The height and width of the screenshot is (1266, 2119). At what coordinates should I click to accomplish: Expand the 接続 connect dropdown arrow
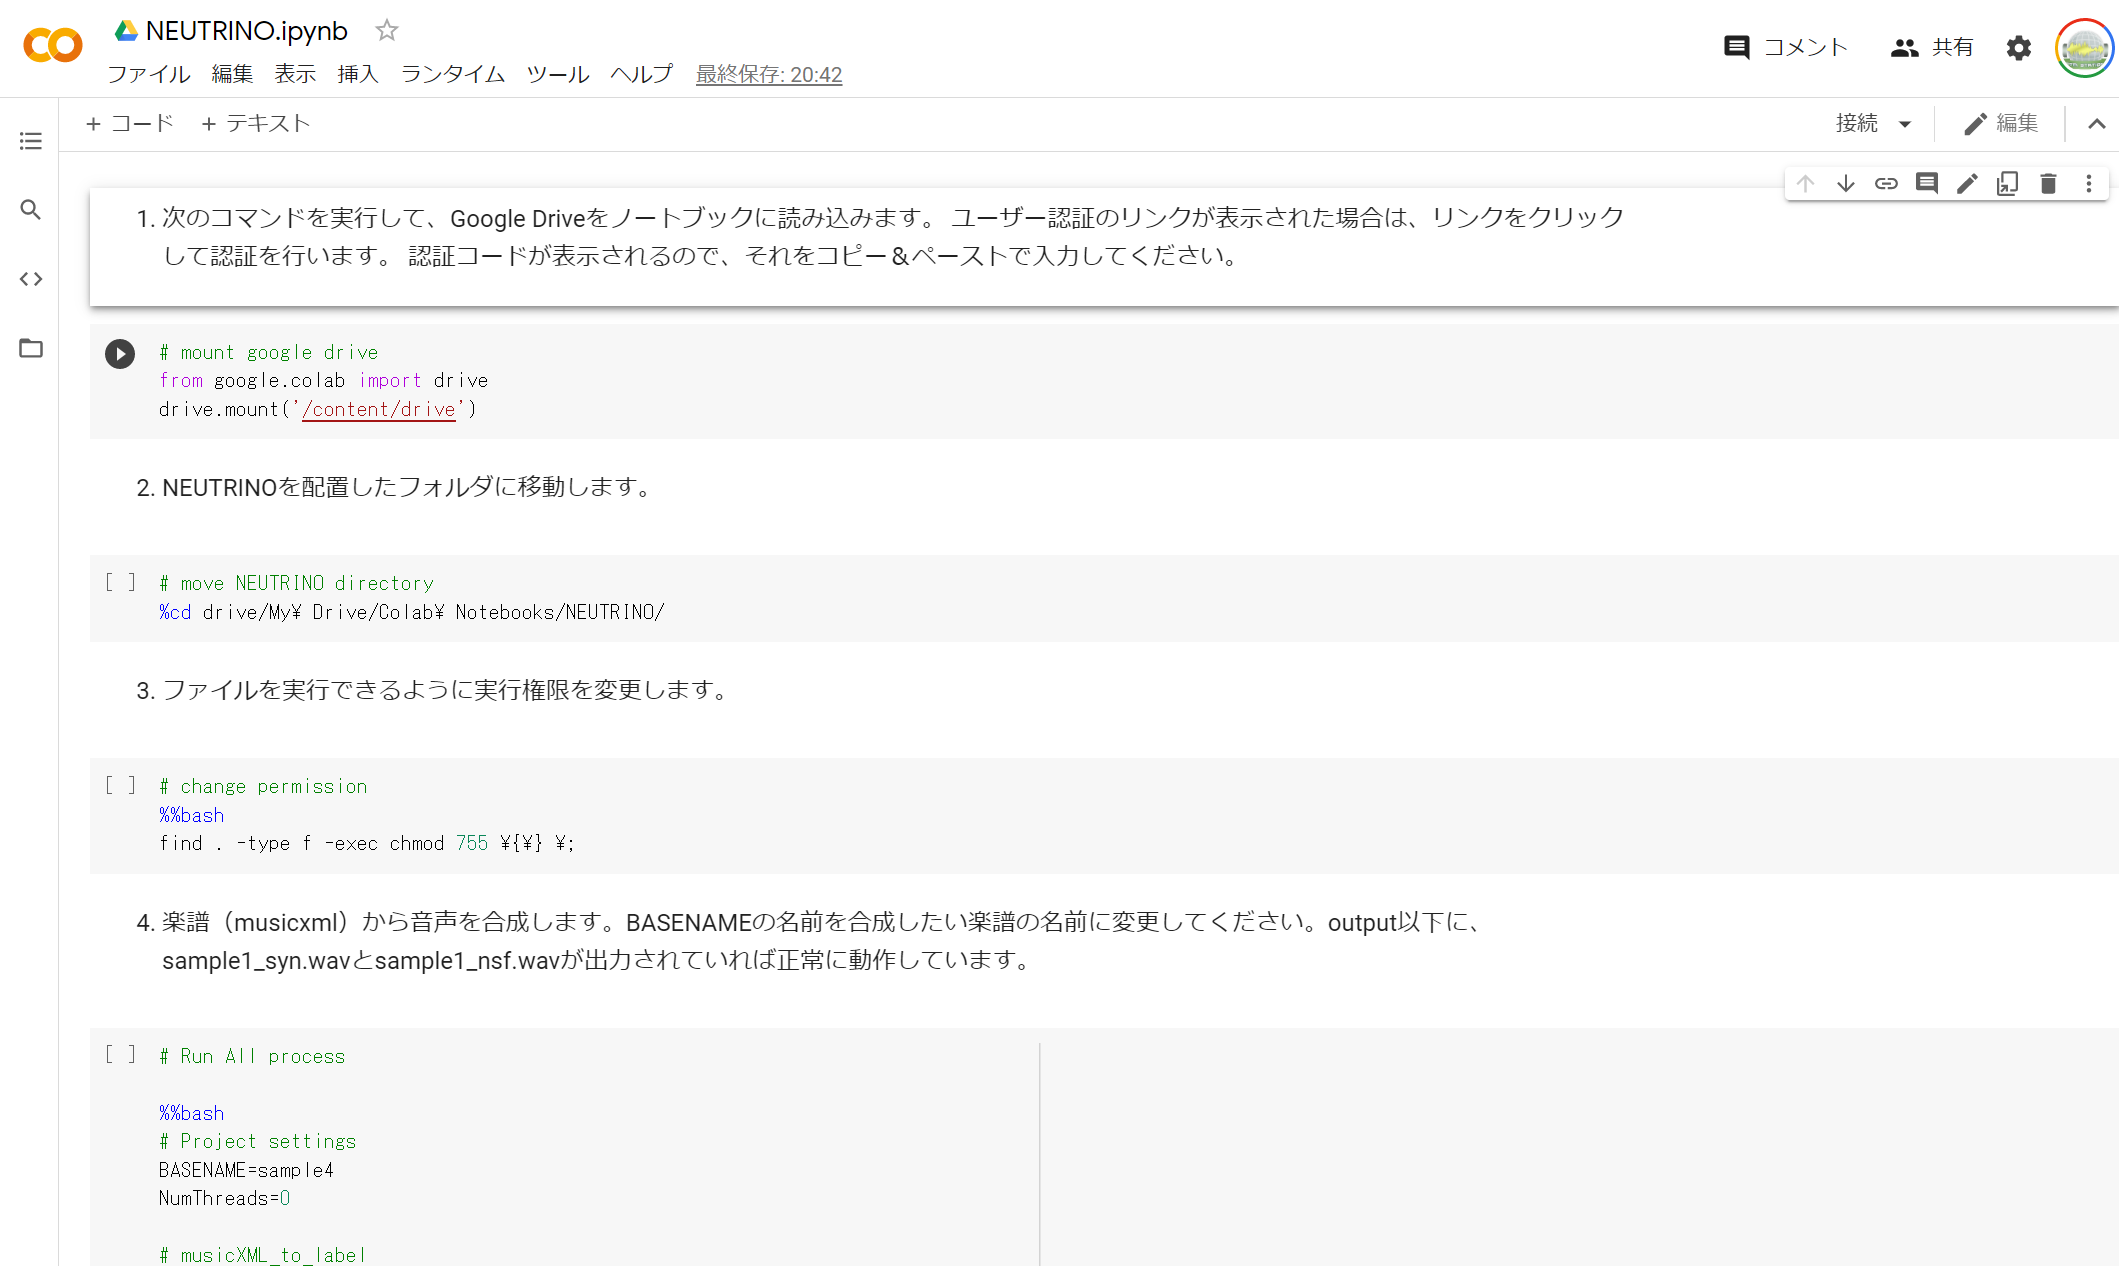pyautogui.click(x=1905, y=124)
